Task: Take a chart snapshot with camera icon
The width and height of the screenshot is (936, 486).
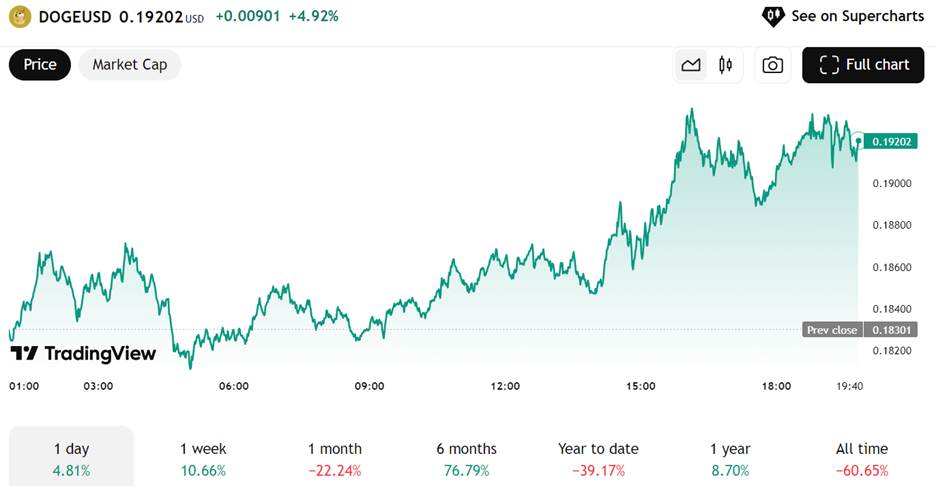Action: 772,65
